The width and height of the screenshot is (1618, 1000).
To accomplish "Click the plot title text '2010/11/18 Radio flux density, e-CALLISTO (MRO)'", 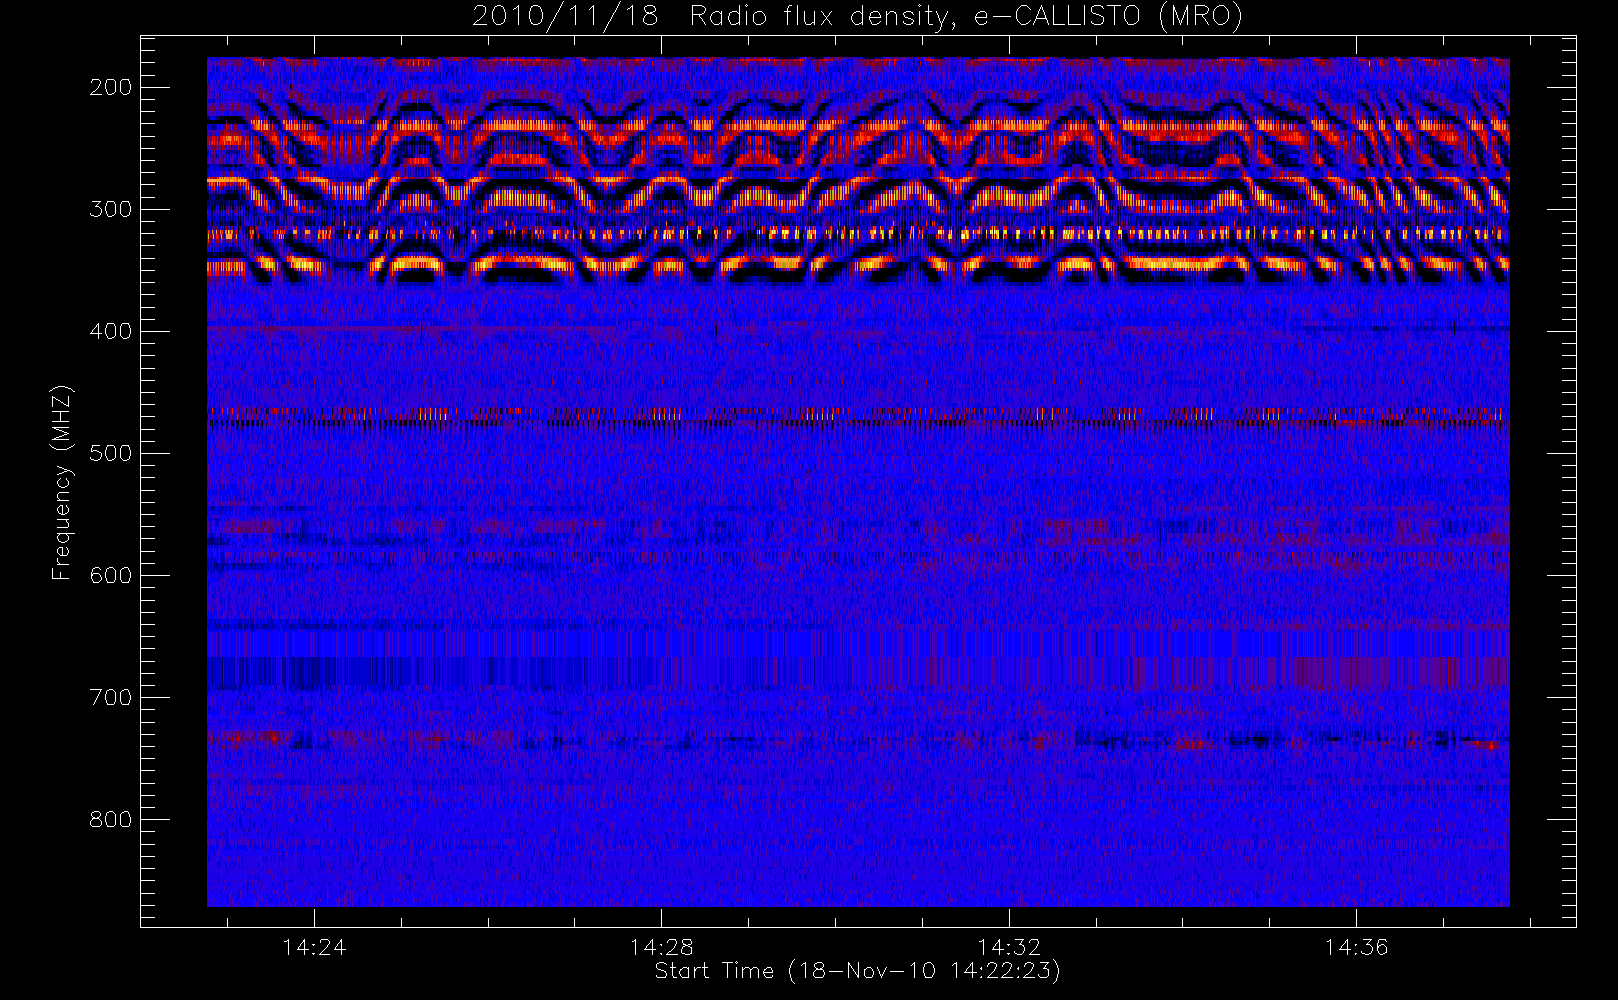I will 857,17.
